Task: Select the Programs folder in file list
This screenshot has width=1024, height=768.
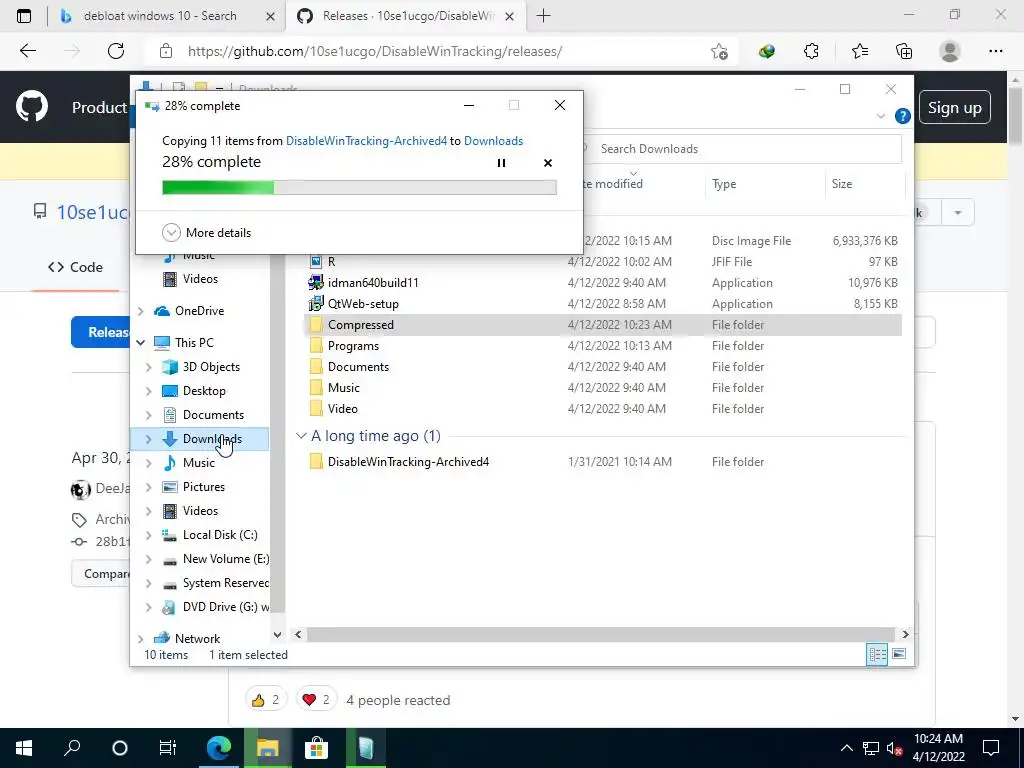Action: tap(353, 345)
